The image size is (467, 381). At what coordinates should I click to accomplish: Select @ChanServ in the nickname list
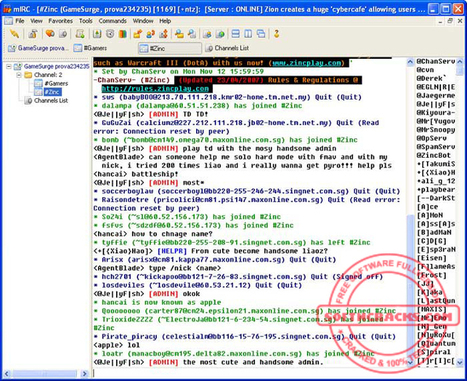pyautogui.click(x=435, y=61)
